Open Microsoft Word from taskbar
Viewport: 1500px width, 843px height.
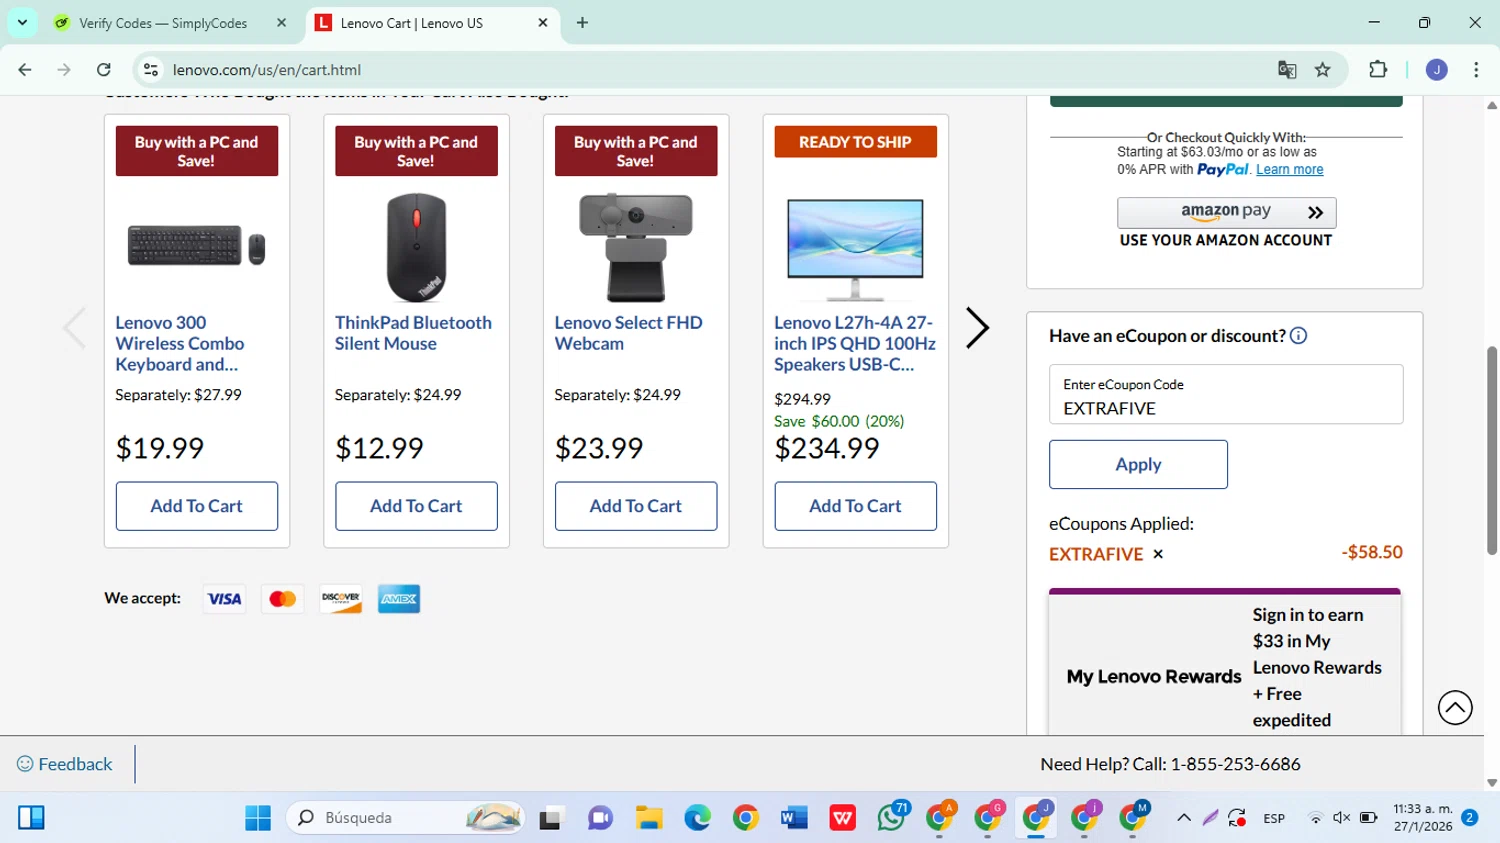(794, 818)
